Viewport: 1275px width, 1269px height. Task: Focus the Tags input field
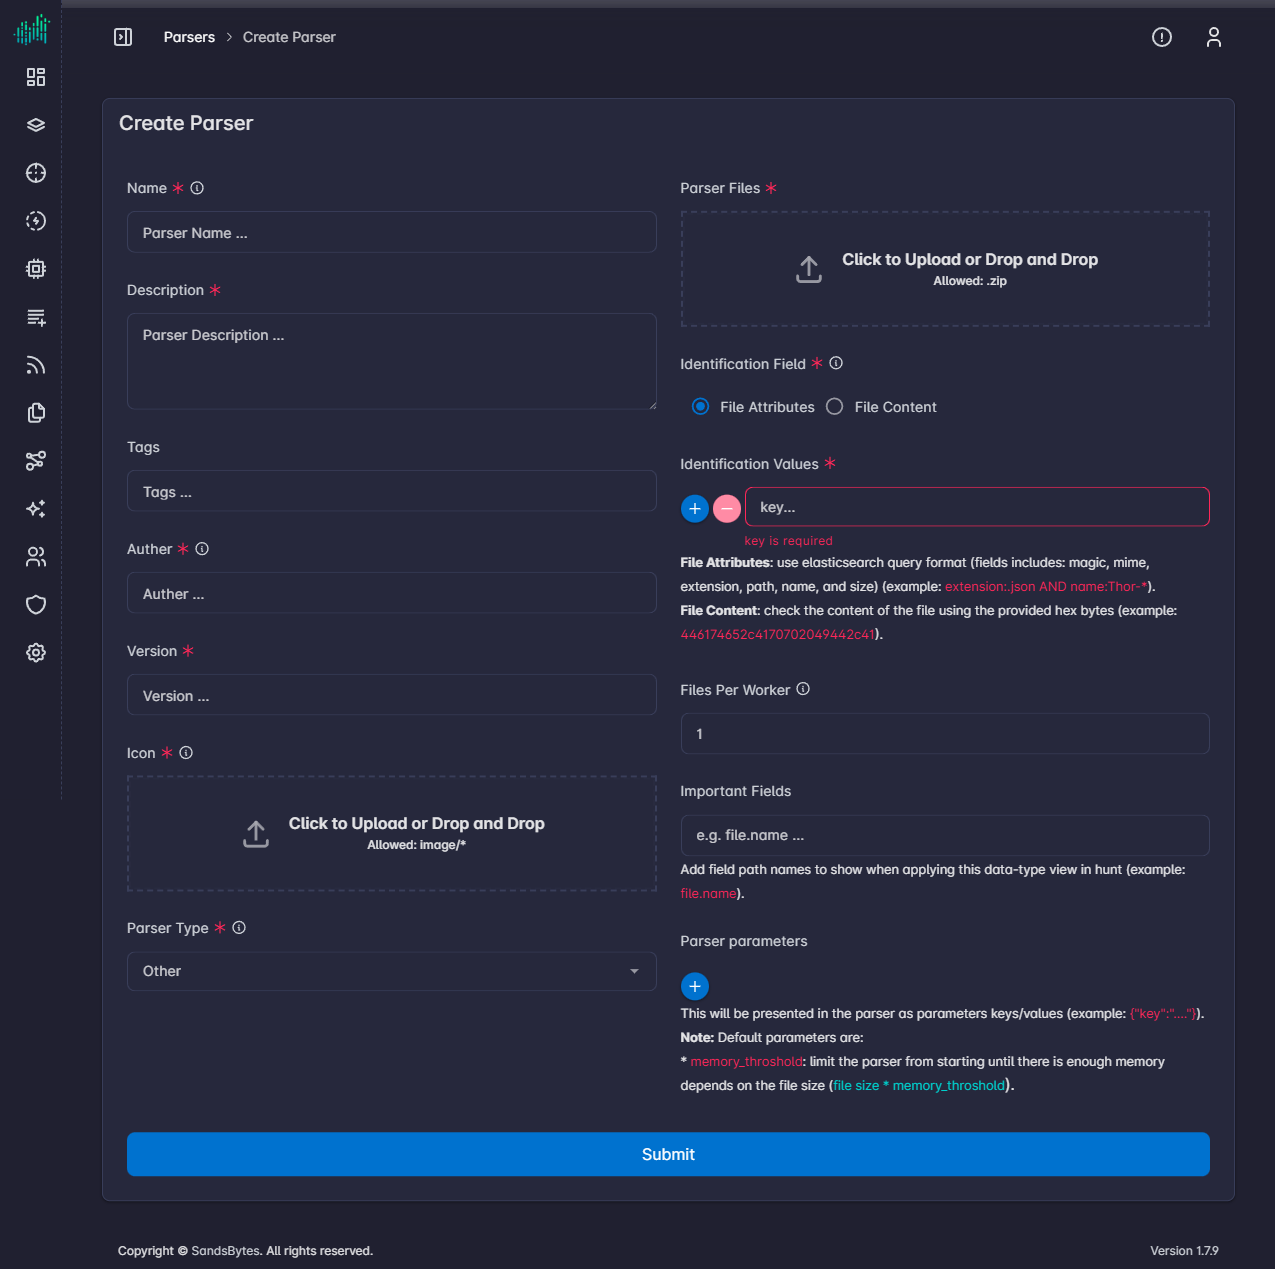pos(392,491)
